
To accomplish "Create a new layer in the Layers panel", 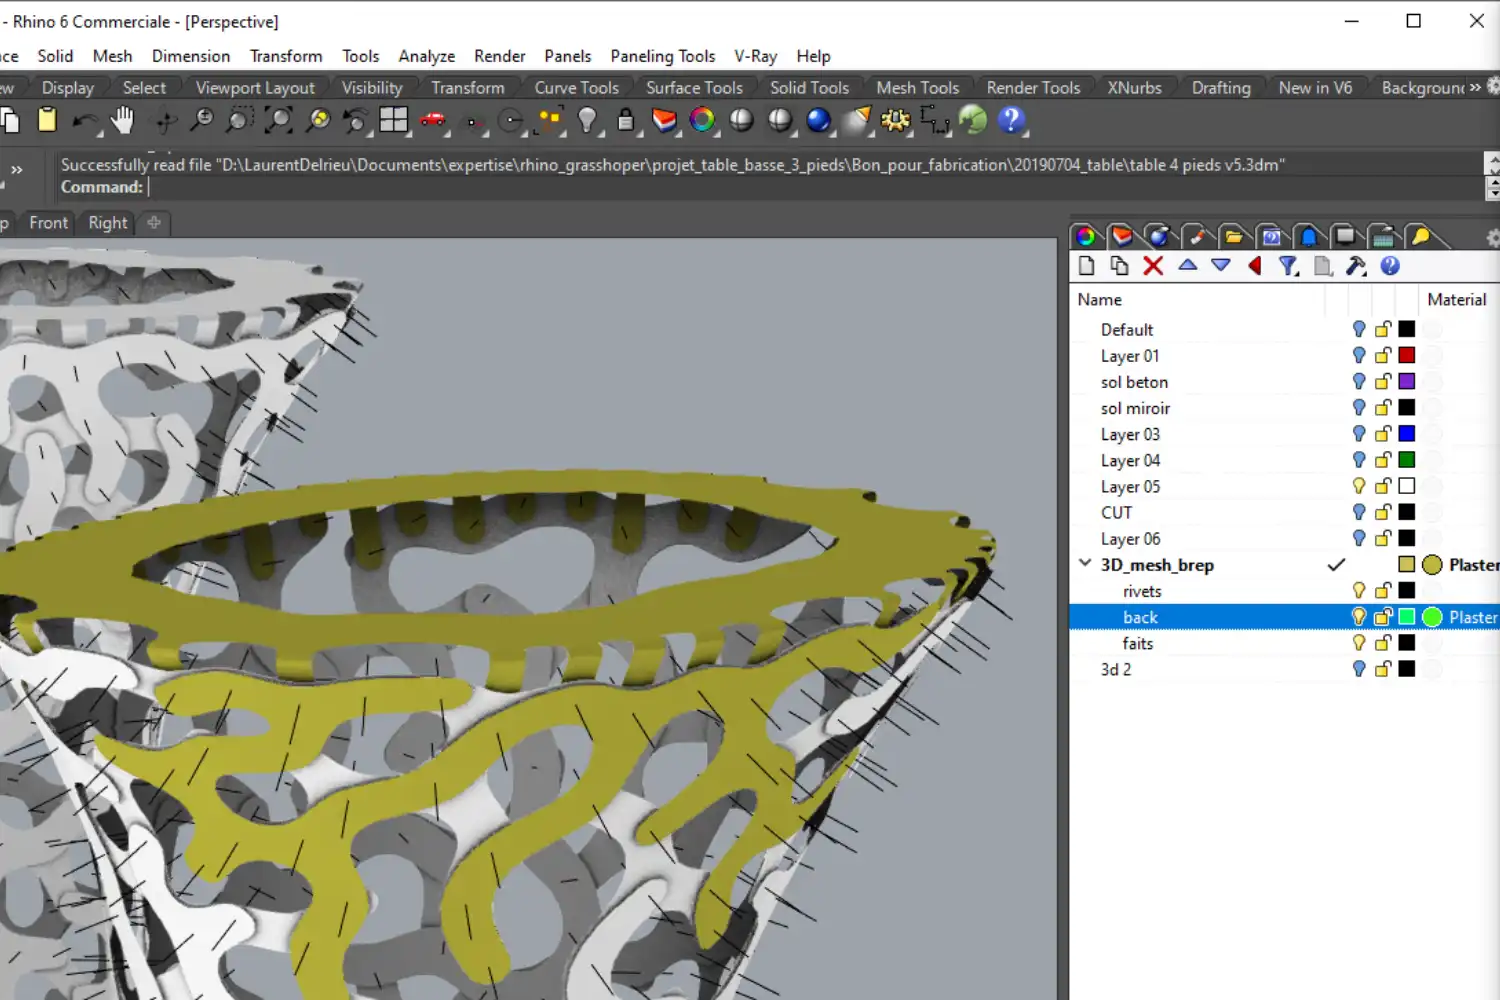I will 1087,266.
